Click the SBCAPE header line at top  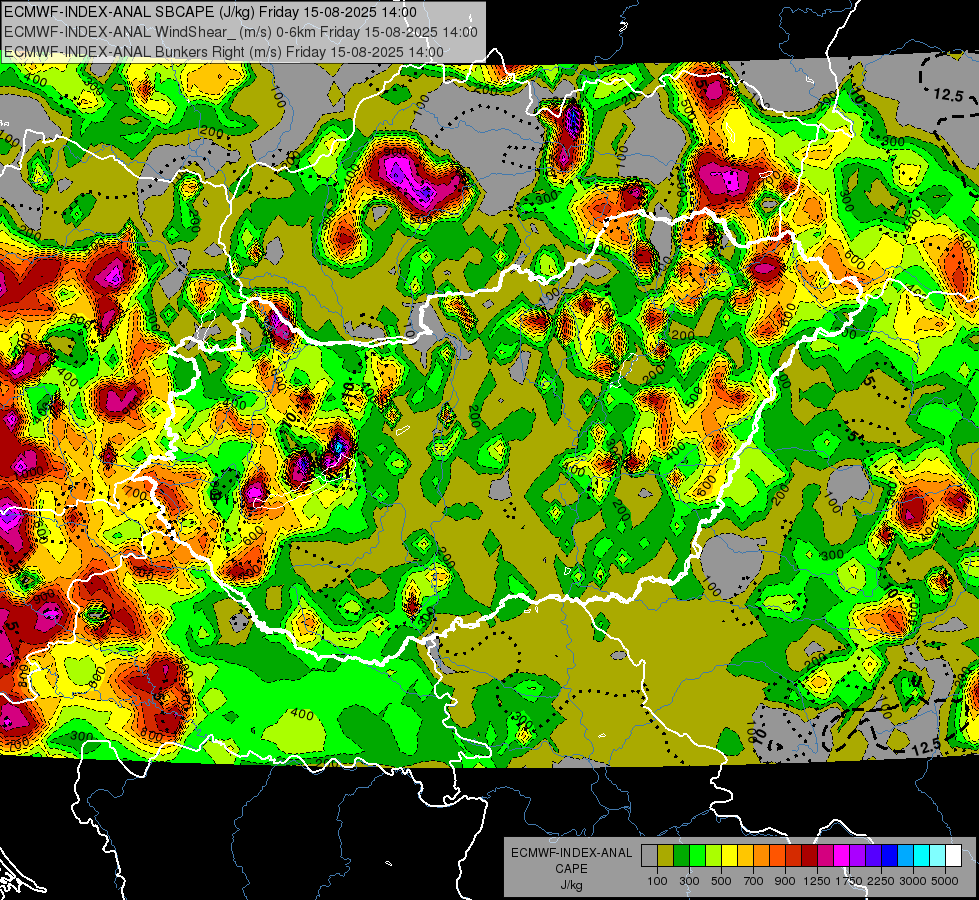(210, 12)
